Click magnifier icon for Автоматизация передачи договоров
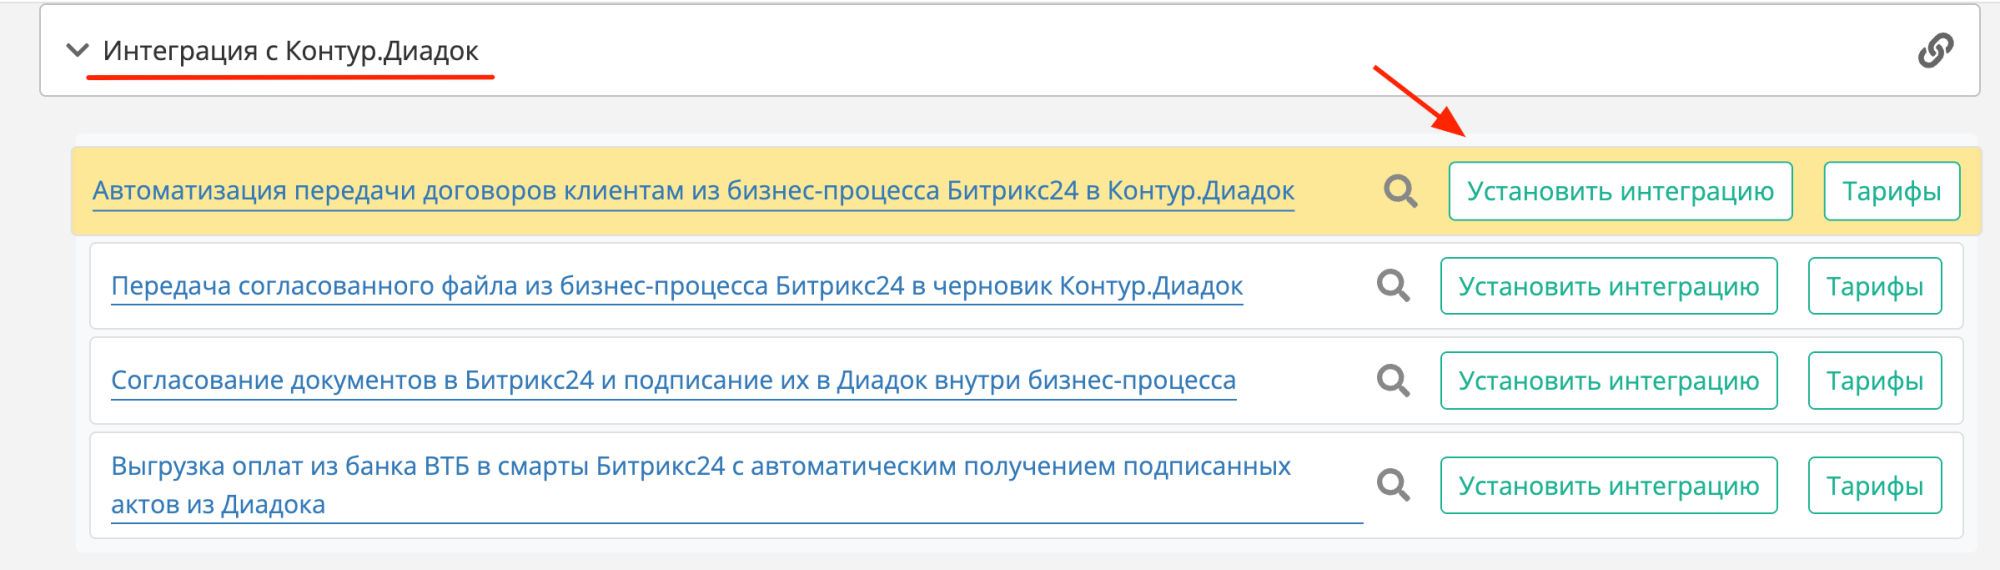2000x570 pixels. click(x=1400, y=191)
